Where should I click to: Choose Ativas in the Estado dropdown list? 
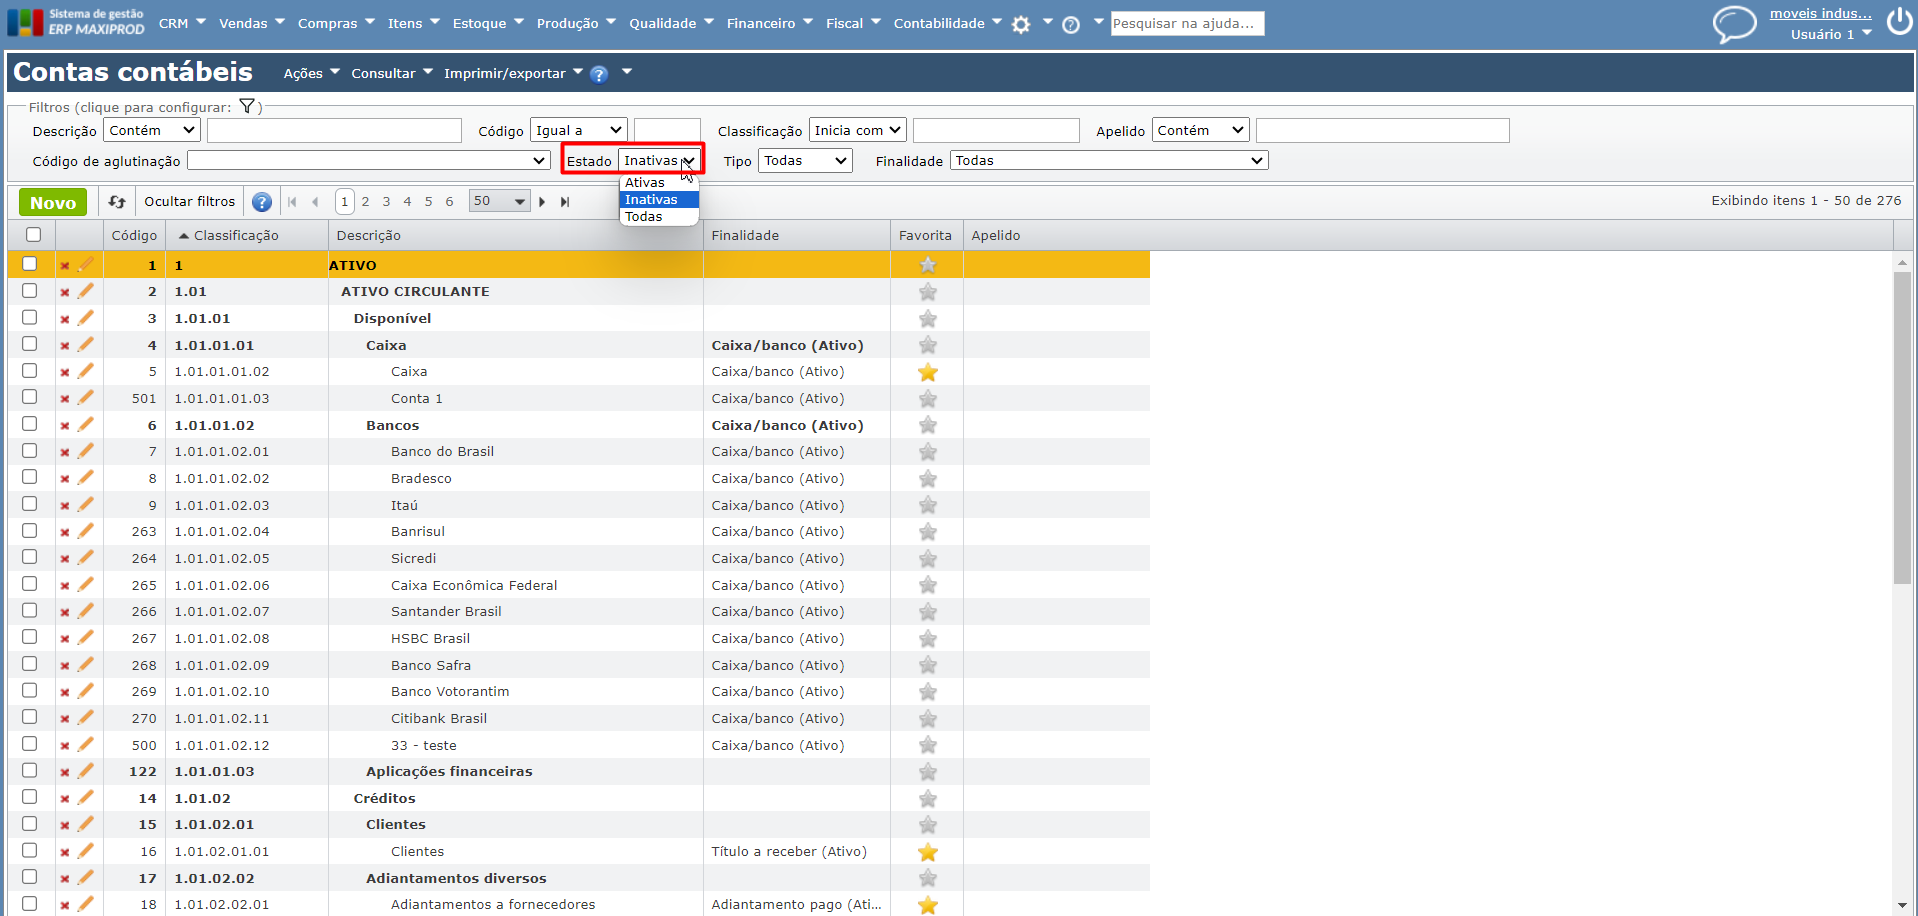645,183
